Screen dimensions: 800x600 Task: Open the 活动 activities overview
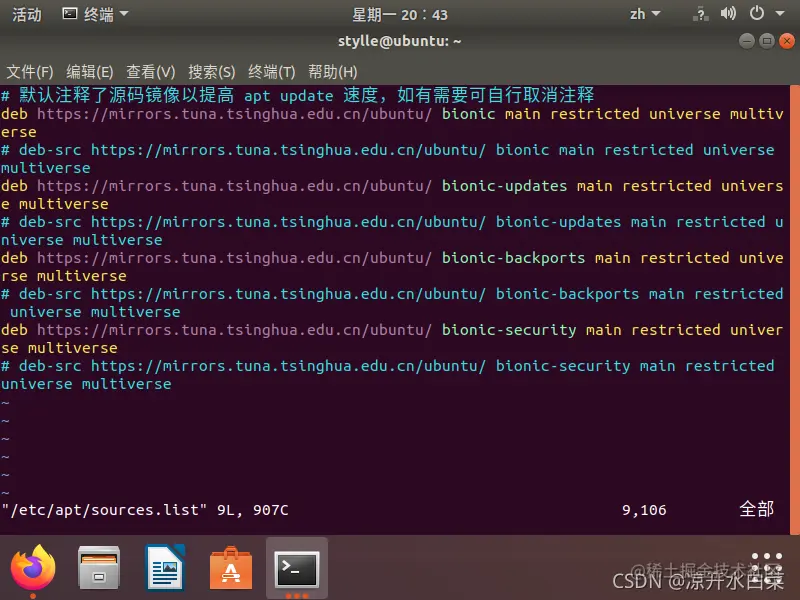pos(27,14)
